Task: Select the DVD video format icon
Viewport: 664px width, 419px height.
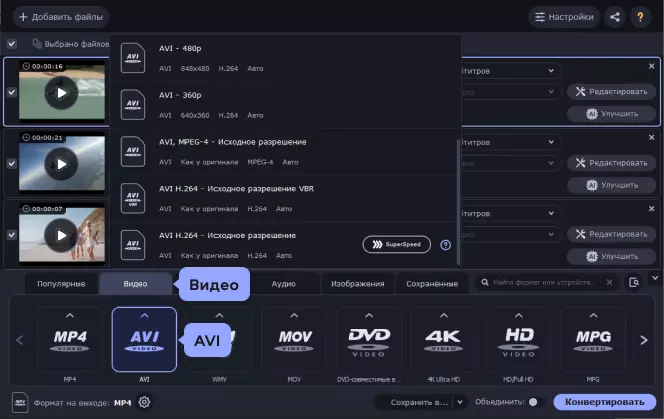Action: [x=368, y=340]
